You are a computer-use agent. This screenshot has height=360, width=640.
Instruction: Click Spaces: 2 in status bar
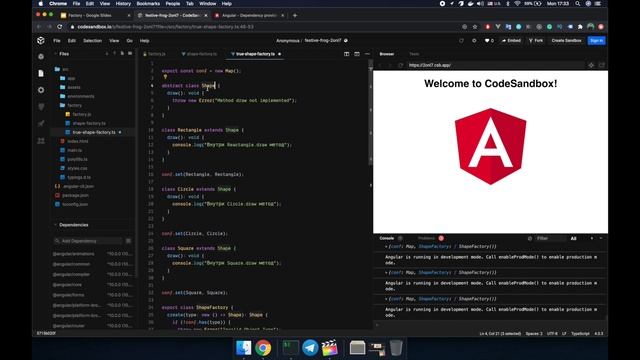[x=534, y=333]
